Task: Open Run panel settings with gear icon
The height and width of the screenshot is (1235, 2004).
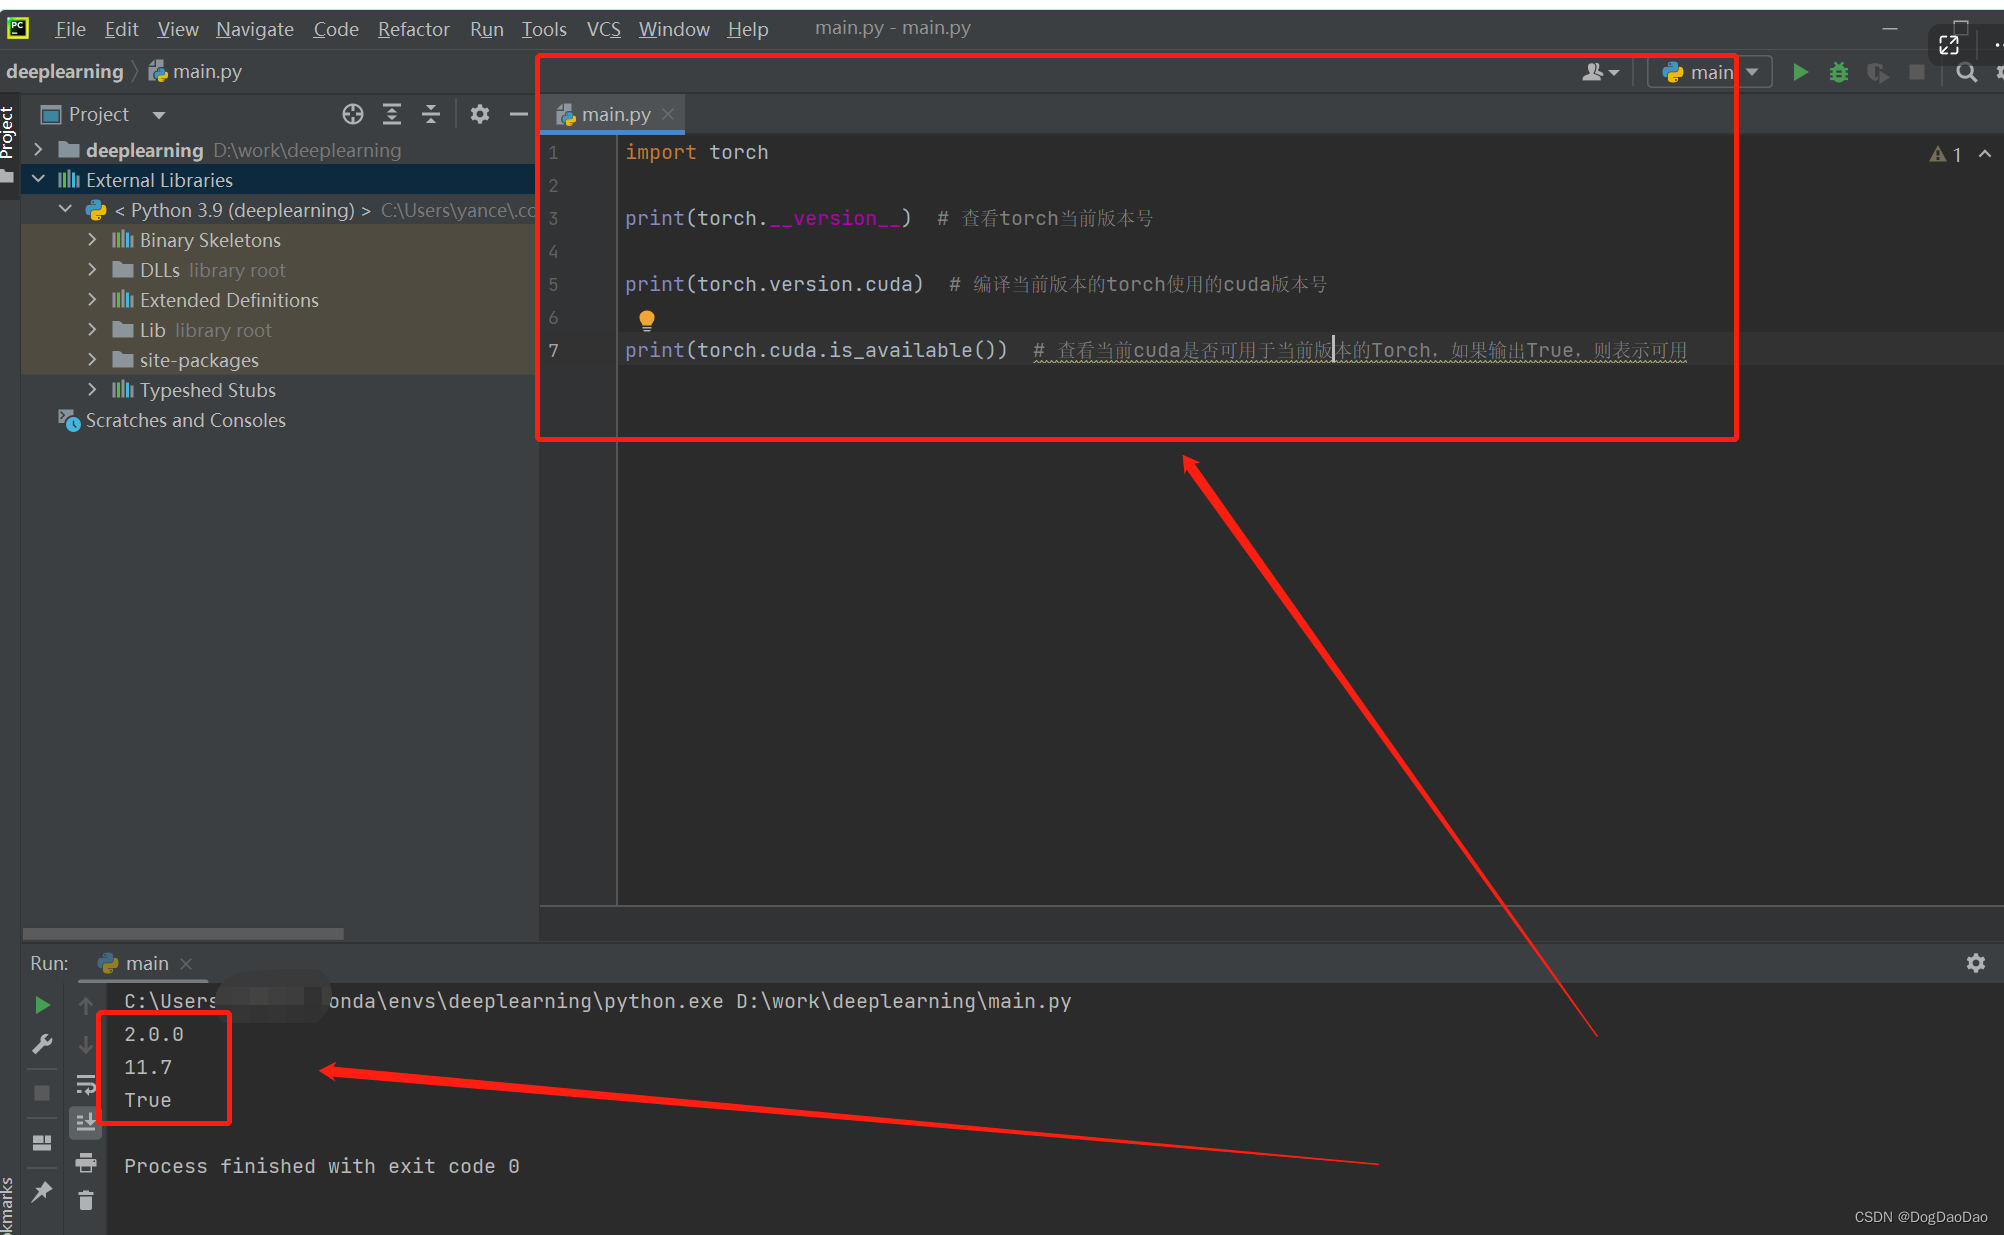Action: click(1976, 963)
